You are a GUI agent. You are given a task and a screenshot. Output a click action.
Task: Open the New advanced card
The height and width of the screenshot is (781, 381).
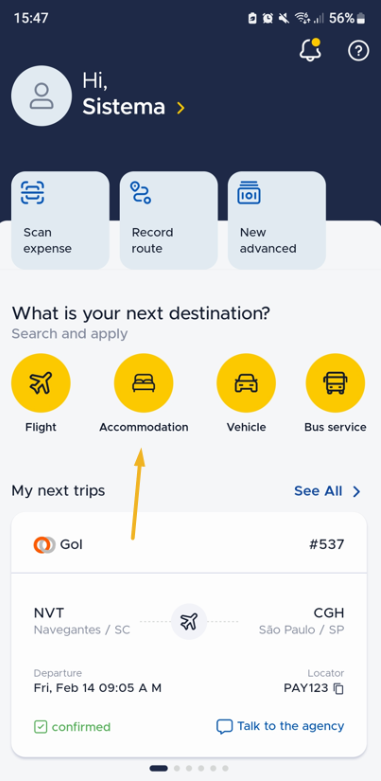coord(277,220)
